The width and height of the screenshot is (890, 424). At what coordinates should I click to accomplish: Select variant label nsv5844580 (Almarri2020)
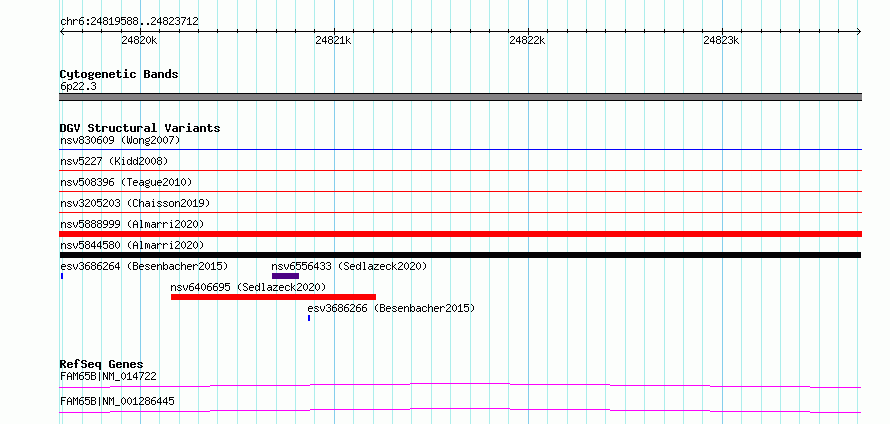[x=132, y=245]
